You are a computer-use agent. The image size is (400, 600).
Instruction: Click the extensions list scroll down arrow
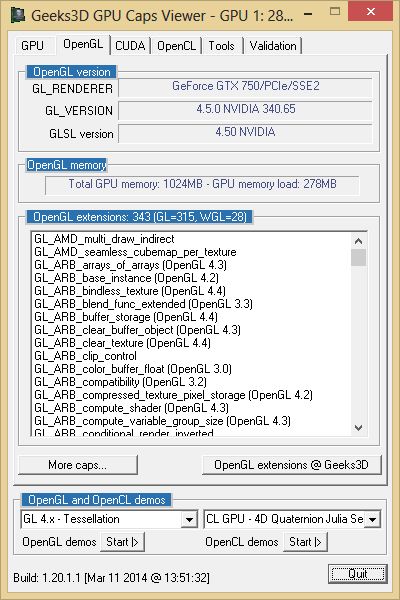coord(358,427)
